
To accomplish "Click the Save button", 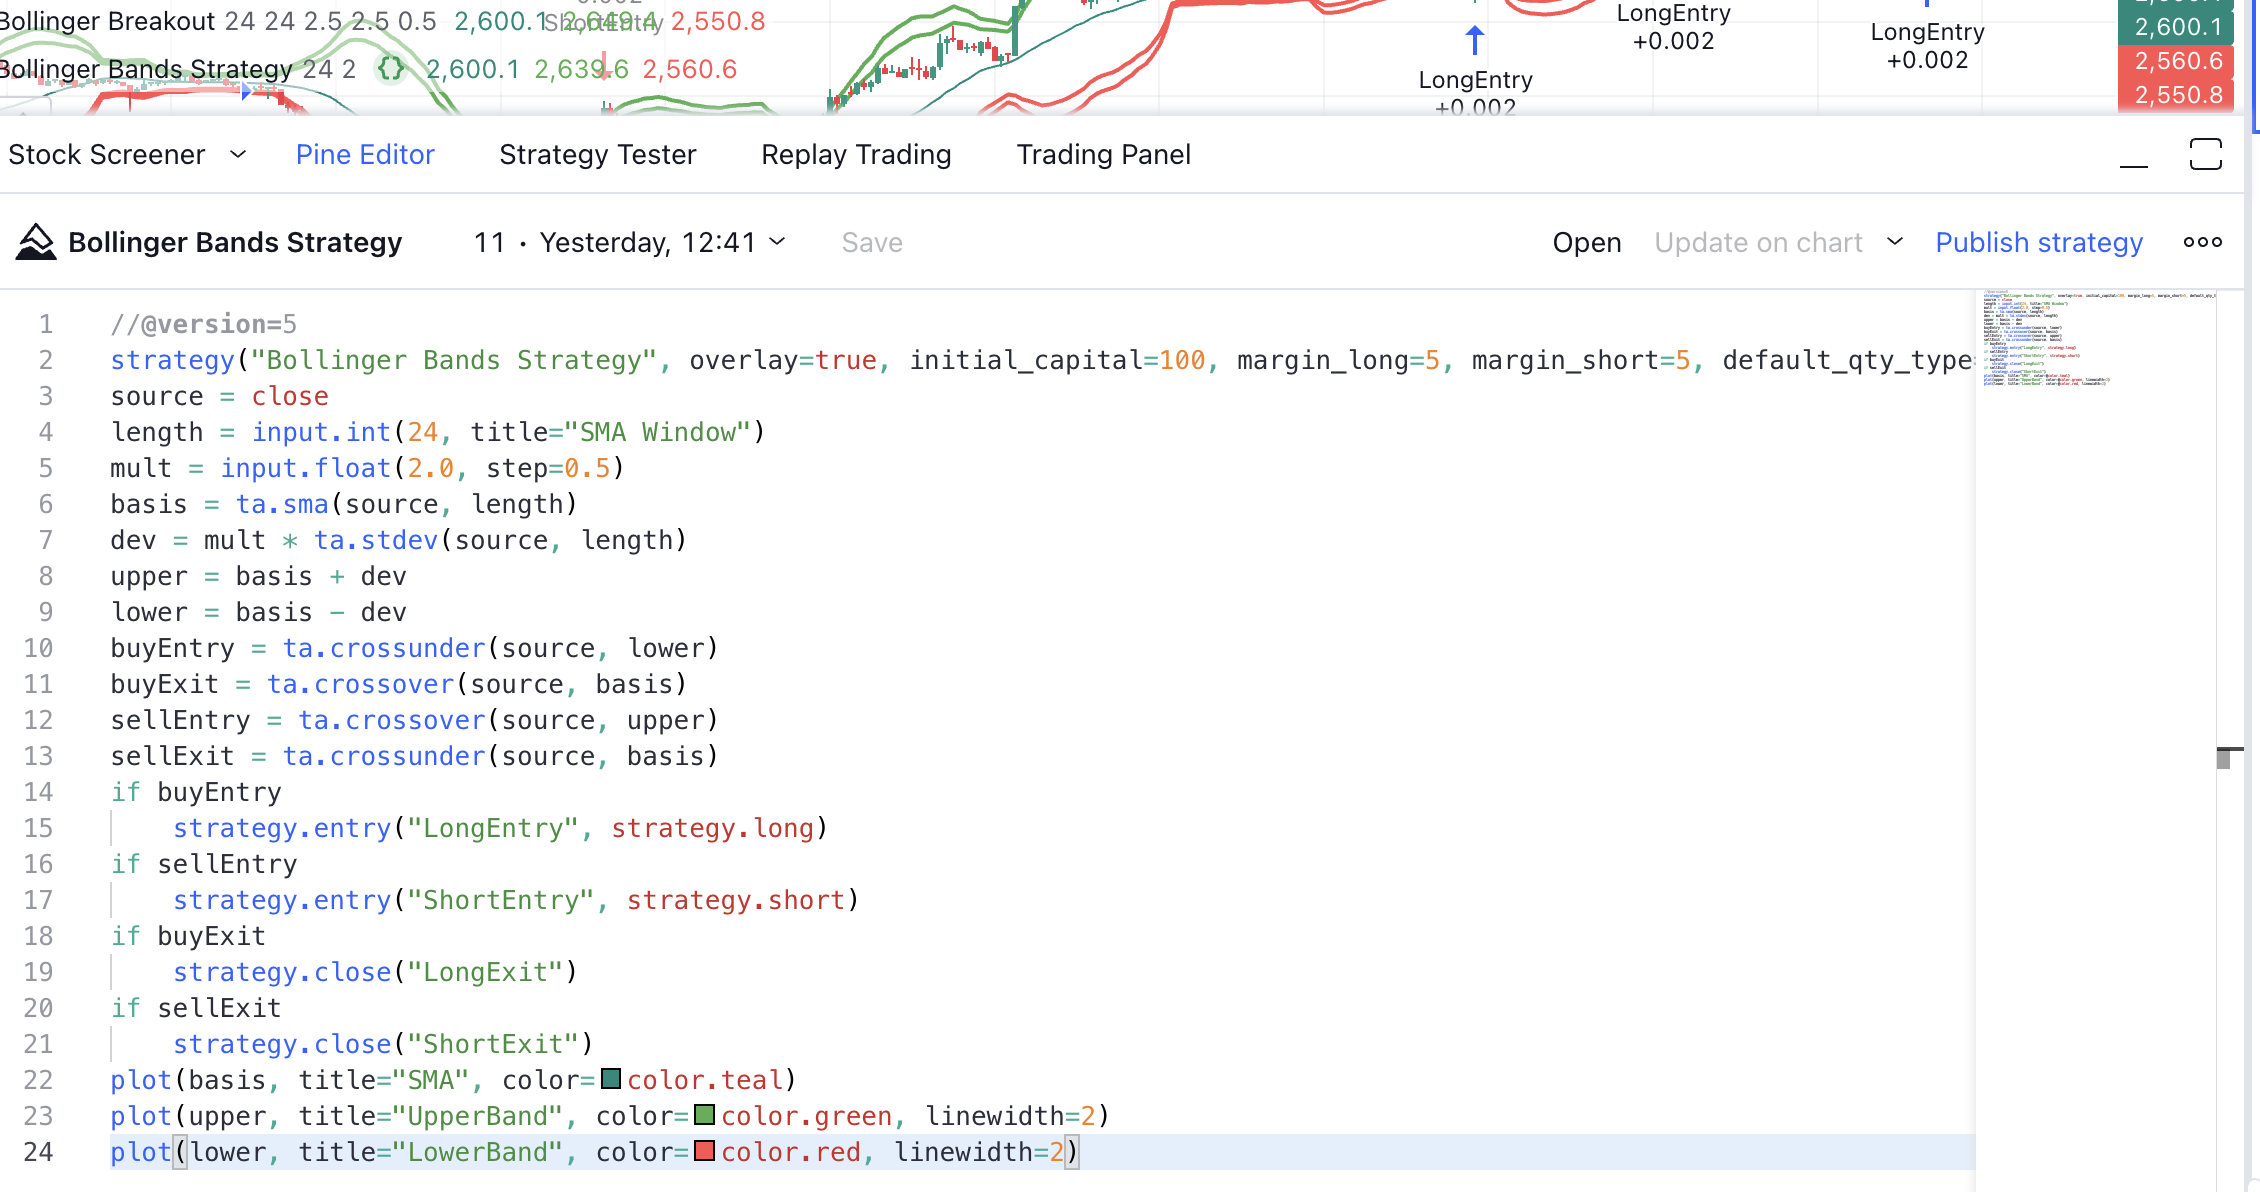I will pos(872,243).
